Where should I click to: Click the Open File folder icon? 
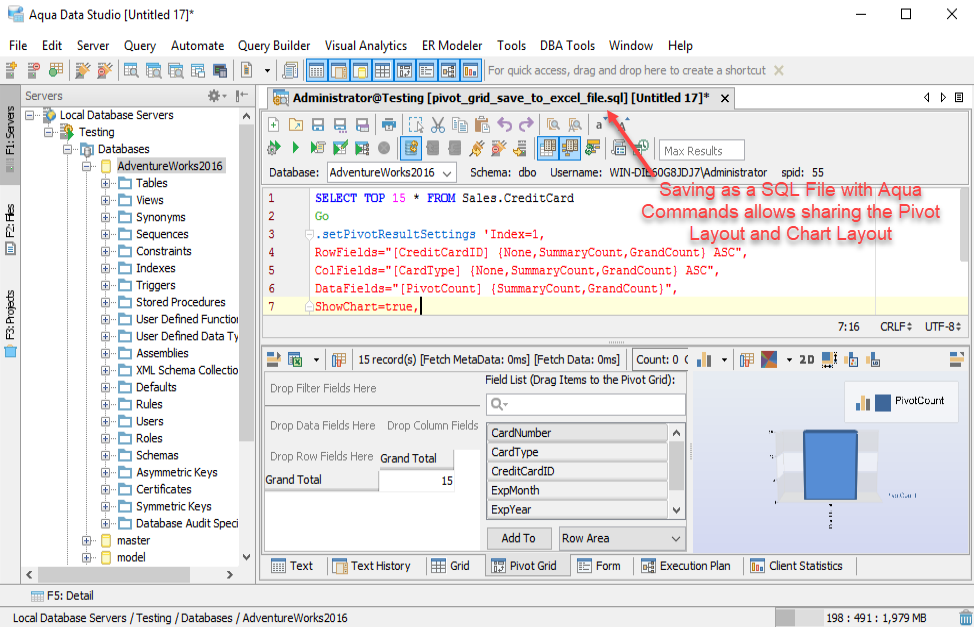coord(295,125)
